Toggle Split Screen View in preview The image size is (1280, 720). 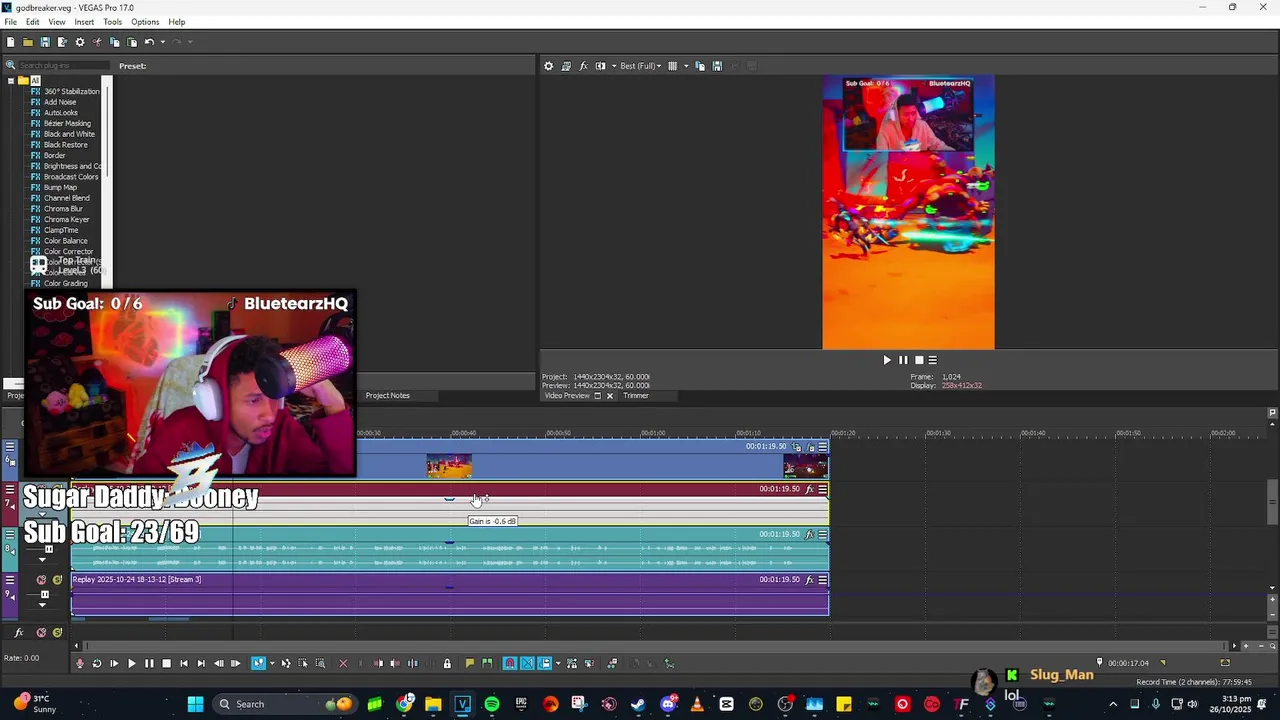click(600, 66)
